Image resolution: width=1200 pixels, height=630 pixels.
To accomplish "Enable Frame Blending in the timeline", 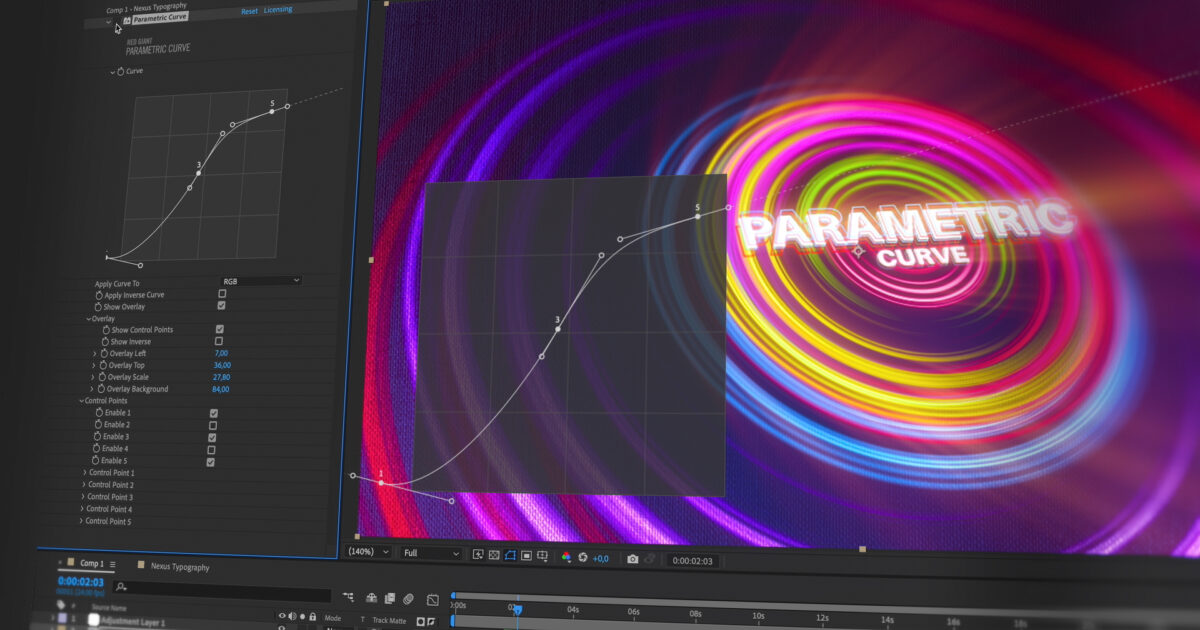I will click(x=389, y=596).
